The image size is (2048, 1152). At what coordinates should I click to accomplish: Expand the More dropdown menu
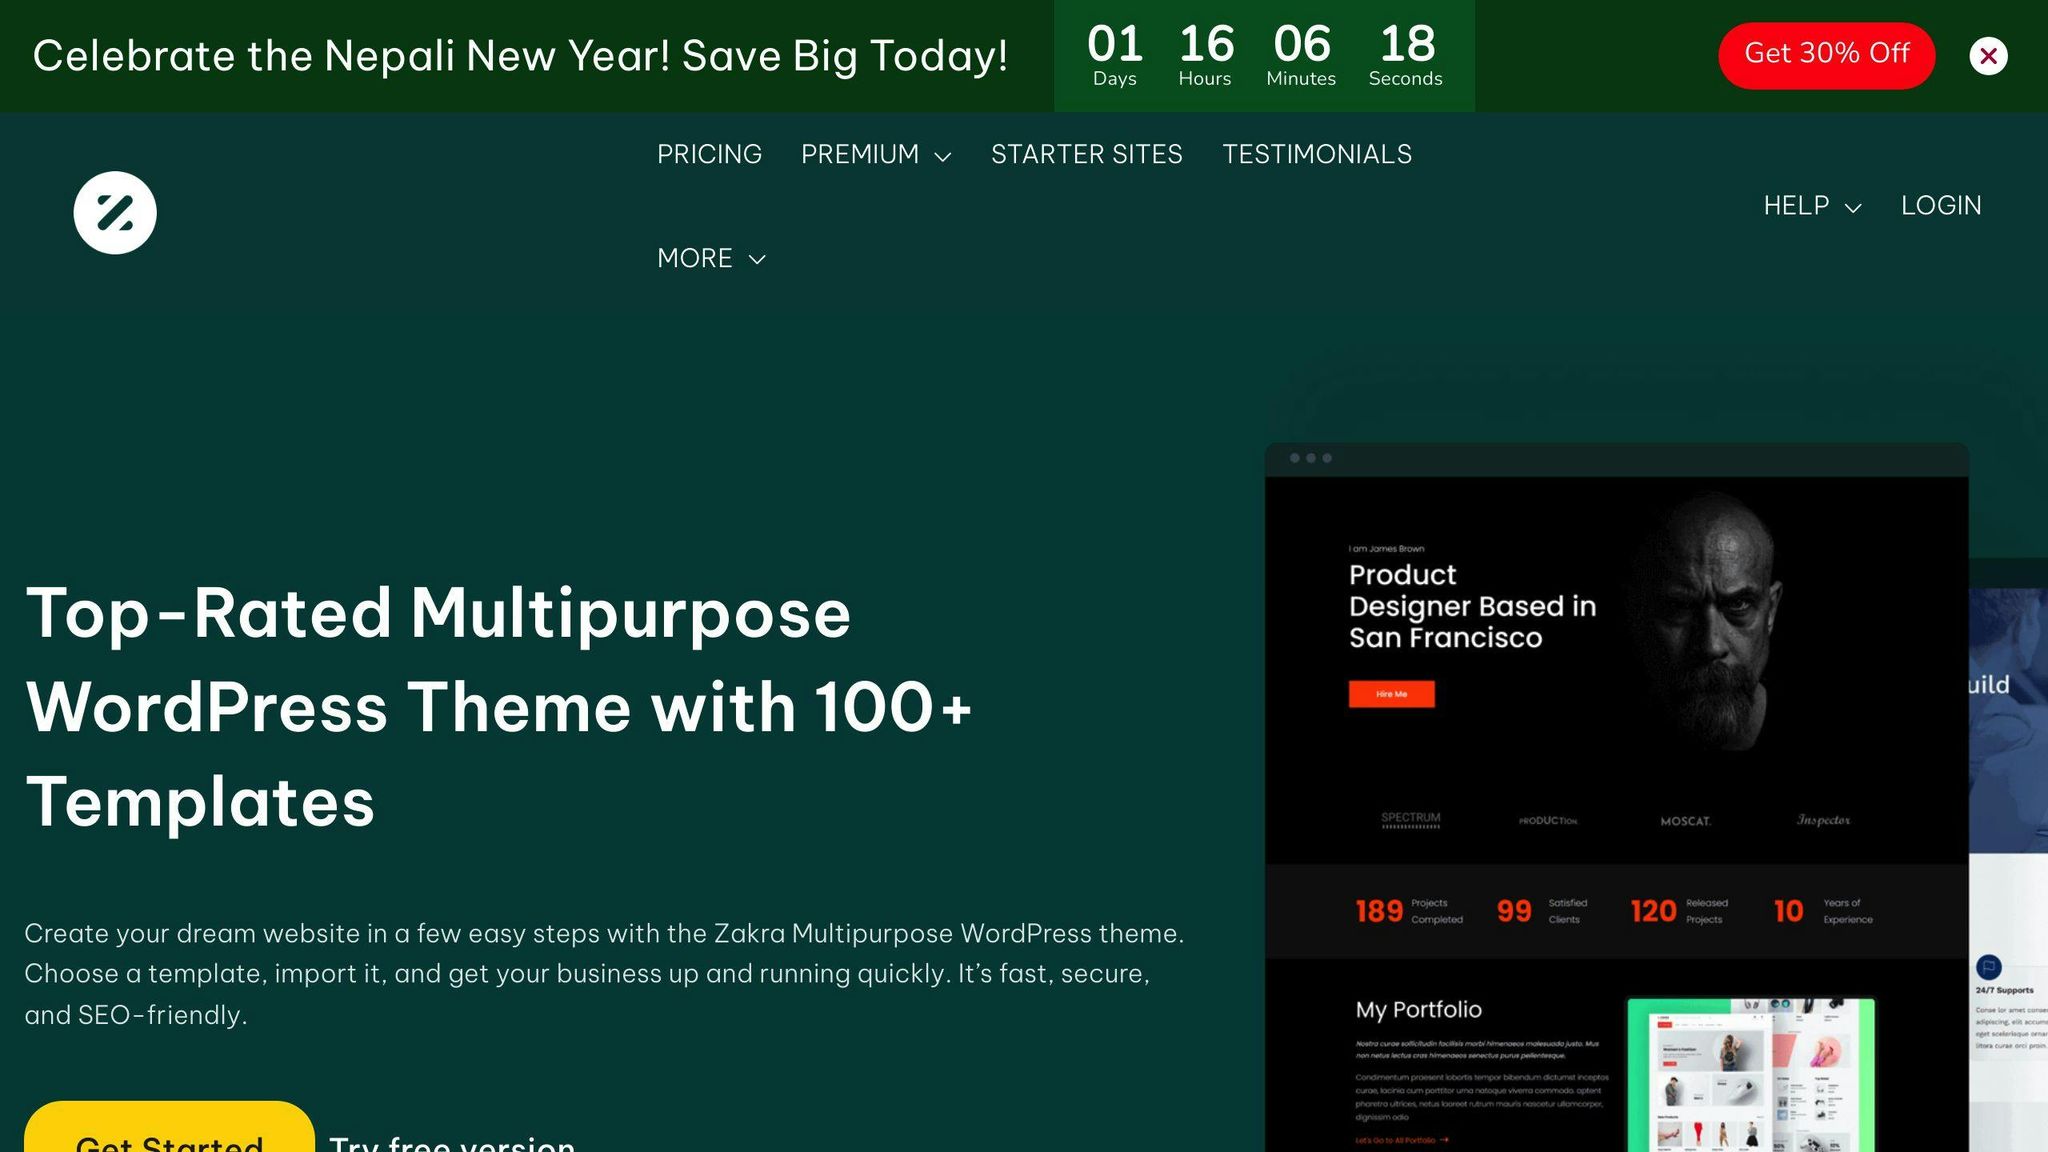click(x=711, y=258)
